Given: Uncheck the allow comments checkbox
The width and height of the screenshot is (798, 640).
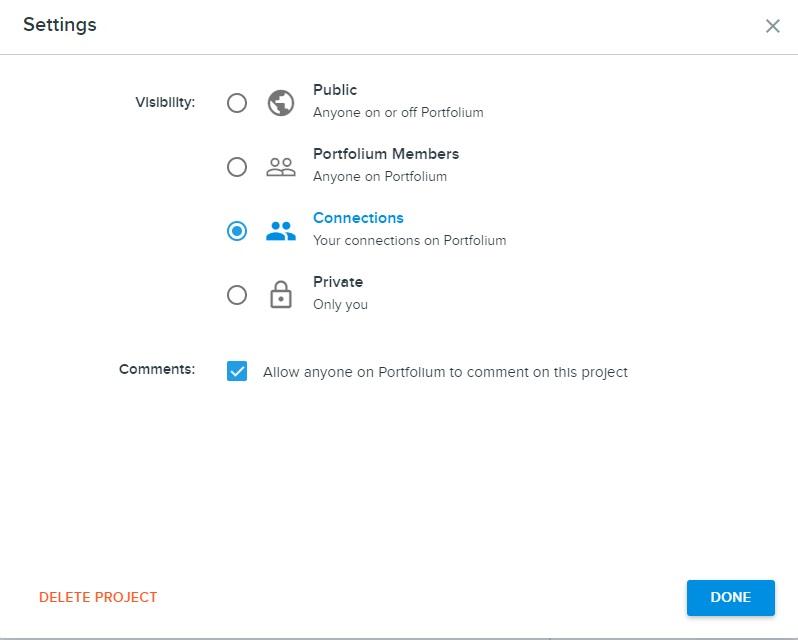Looking at the screenshot, I should tap(237, 371).
